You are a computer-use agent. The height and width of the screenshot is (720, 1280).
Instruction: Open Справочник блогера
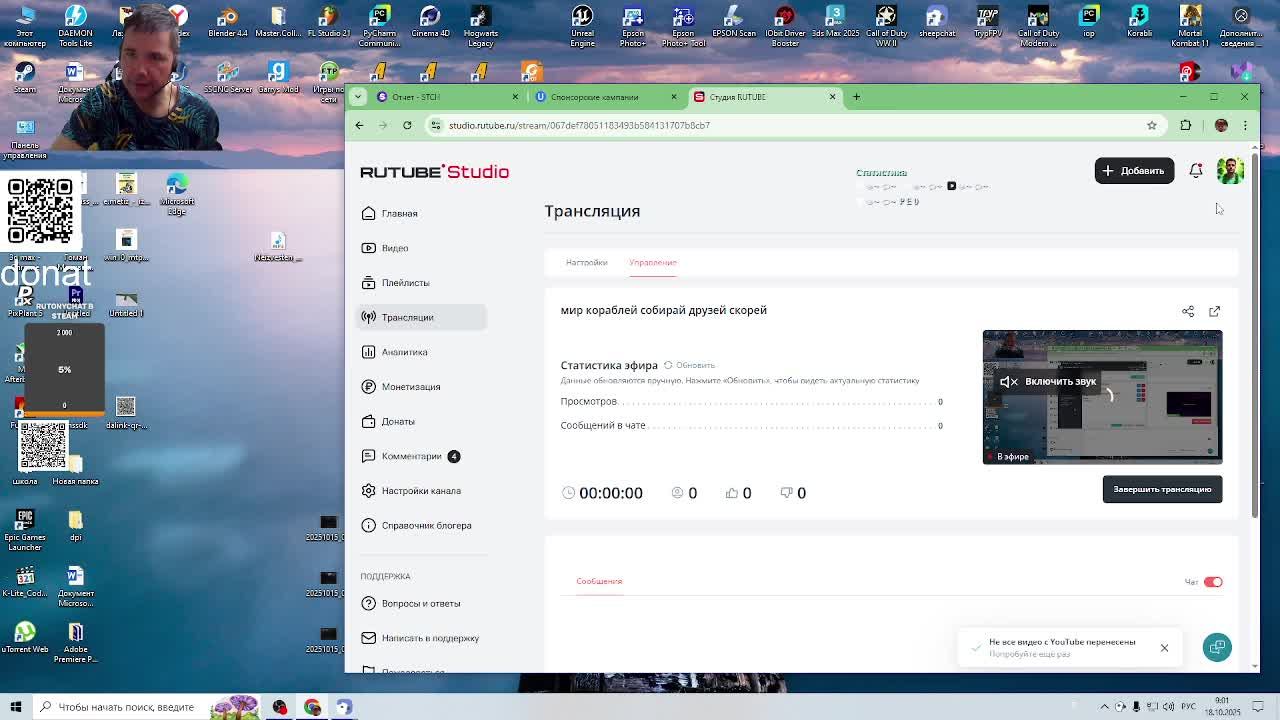coord(416,525)
